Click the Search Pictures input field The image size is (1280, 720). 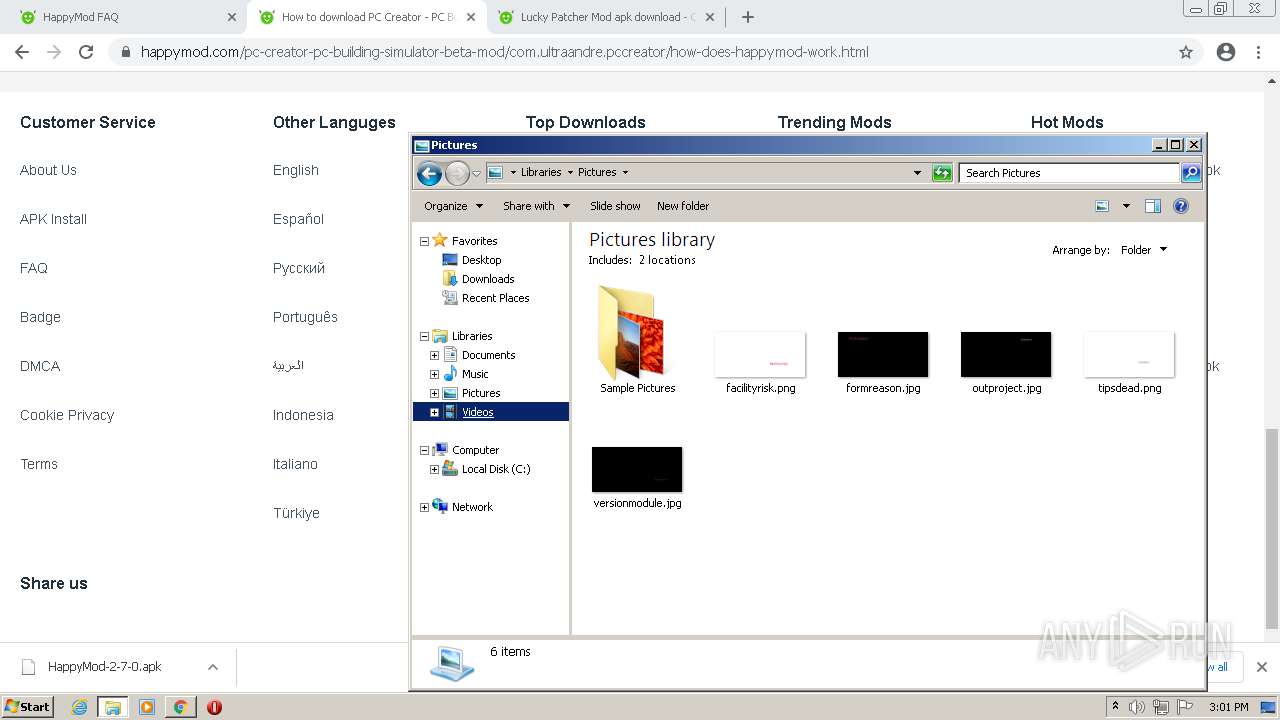pyautogui.click(x=1069, y=173)
